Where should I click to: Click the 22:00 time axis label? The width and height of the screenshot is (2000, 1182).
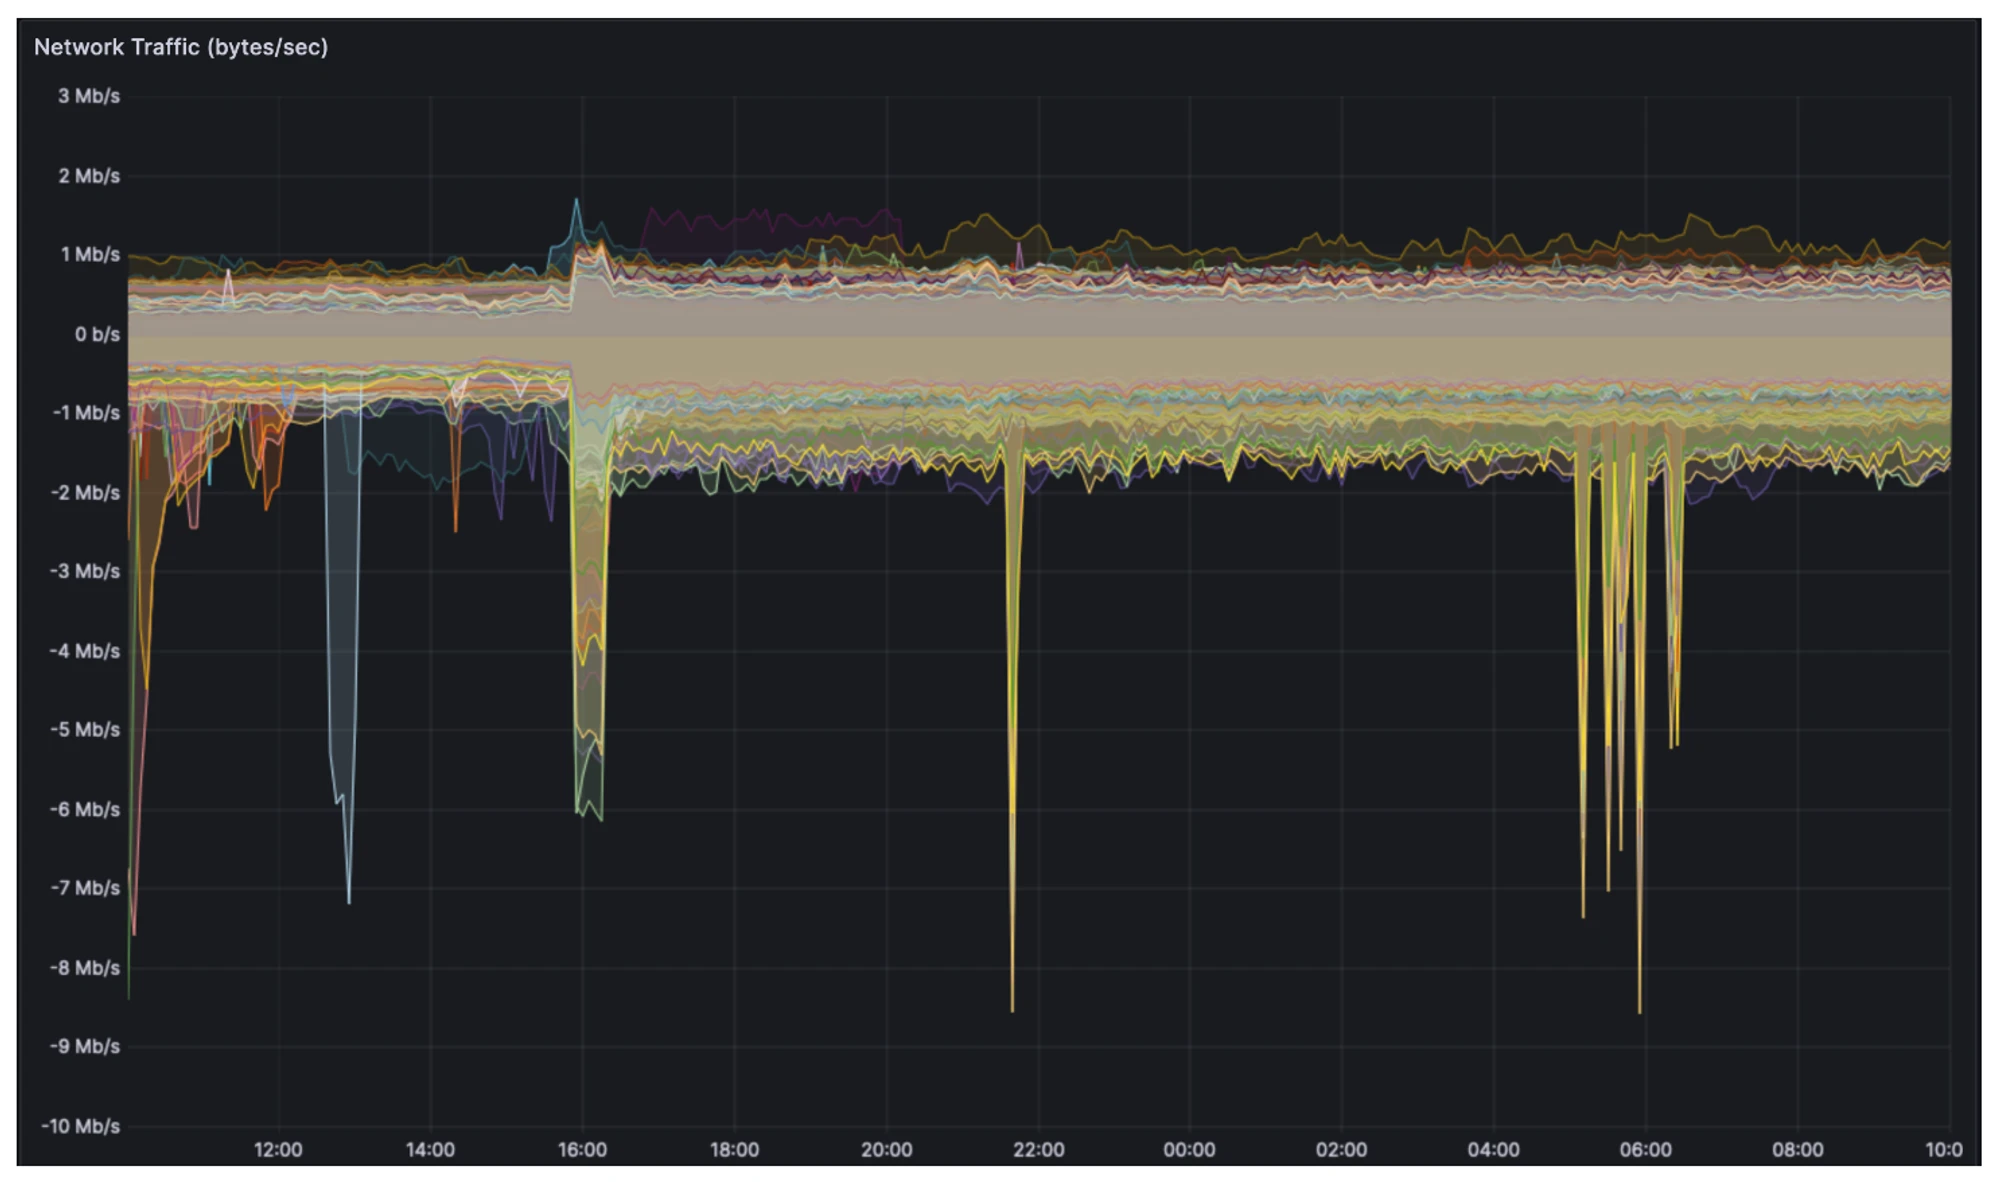[x=1038, y=1150]
